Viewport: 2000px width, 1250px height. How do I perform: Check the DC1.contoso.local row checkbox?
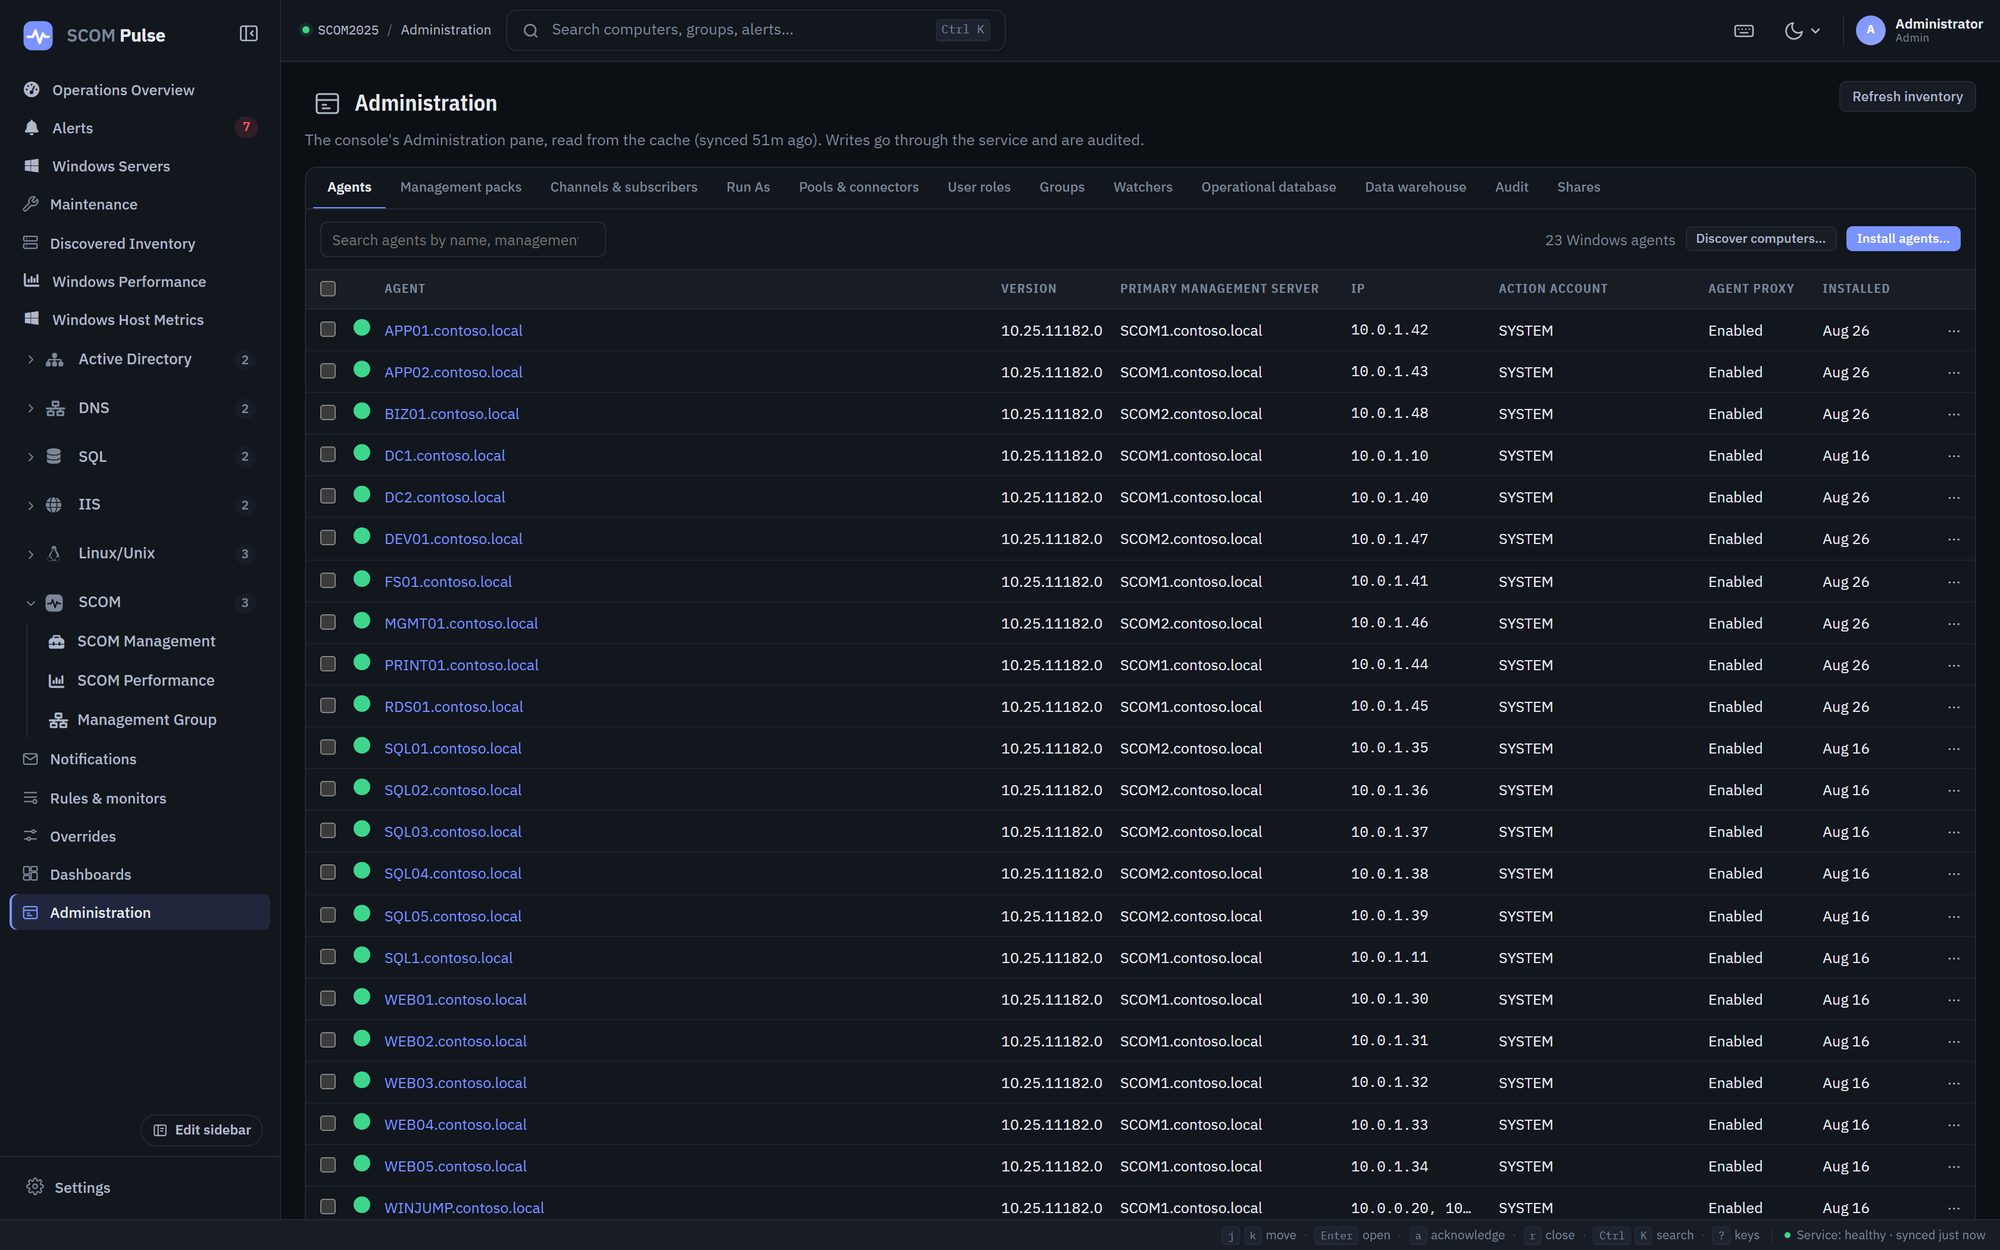[328, 454]
